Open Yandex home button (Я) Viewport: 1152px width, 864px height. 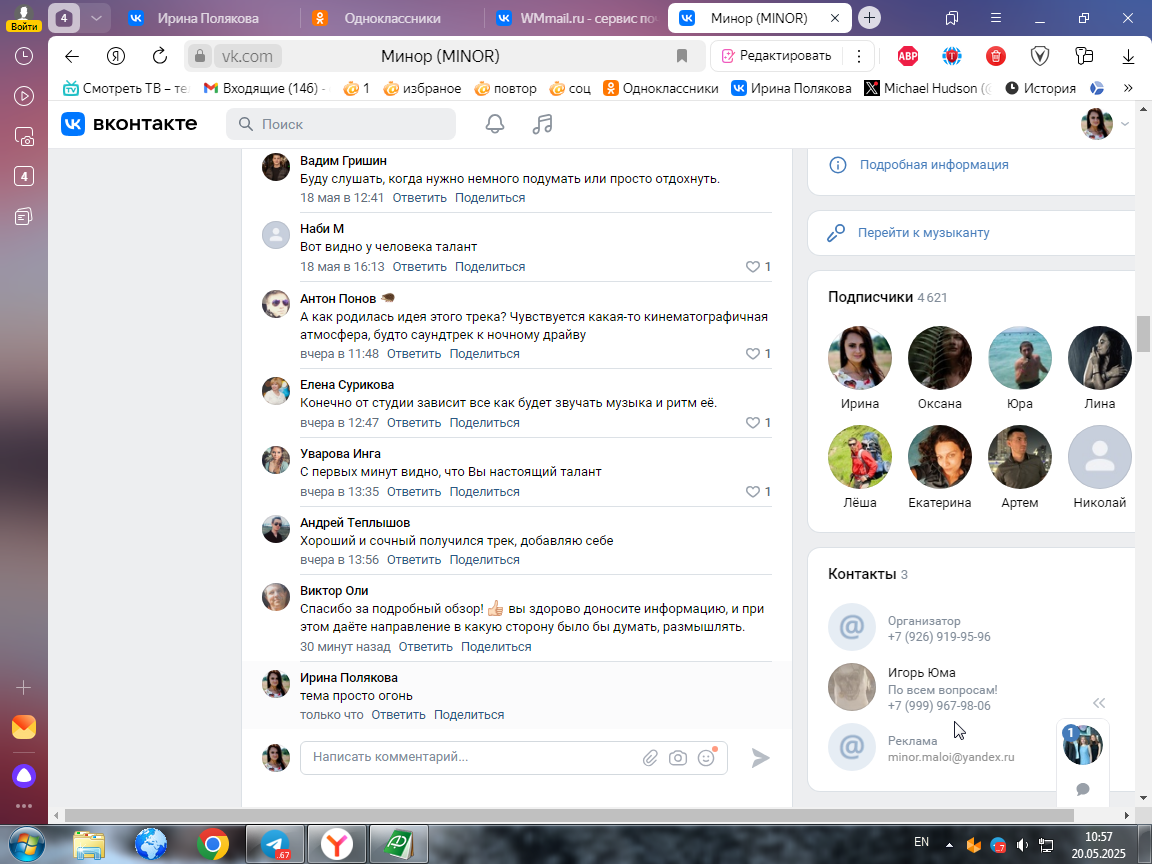pos(115,56)
